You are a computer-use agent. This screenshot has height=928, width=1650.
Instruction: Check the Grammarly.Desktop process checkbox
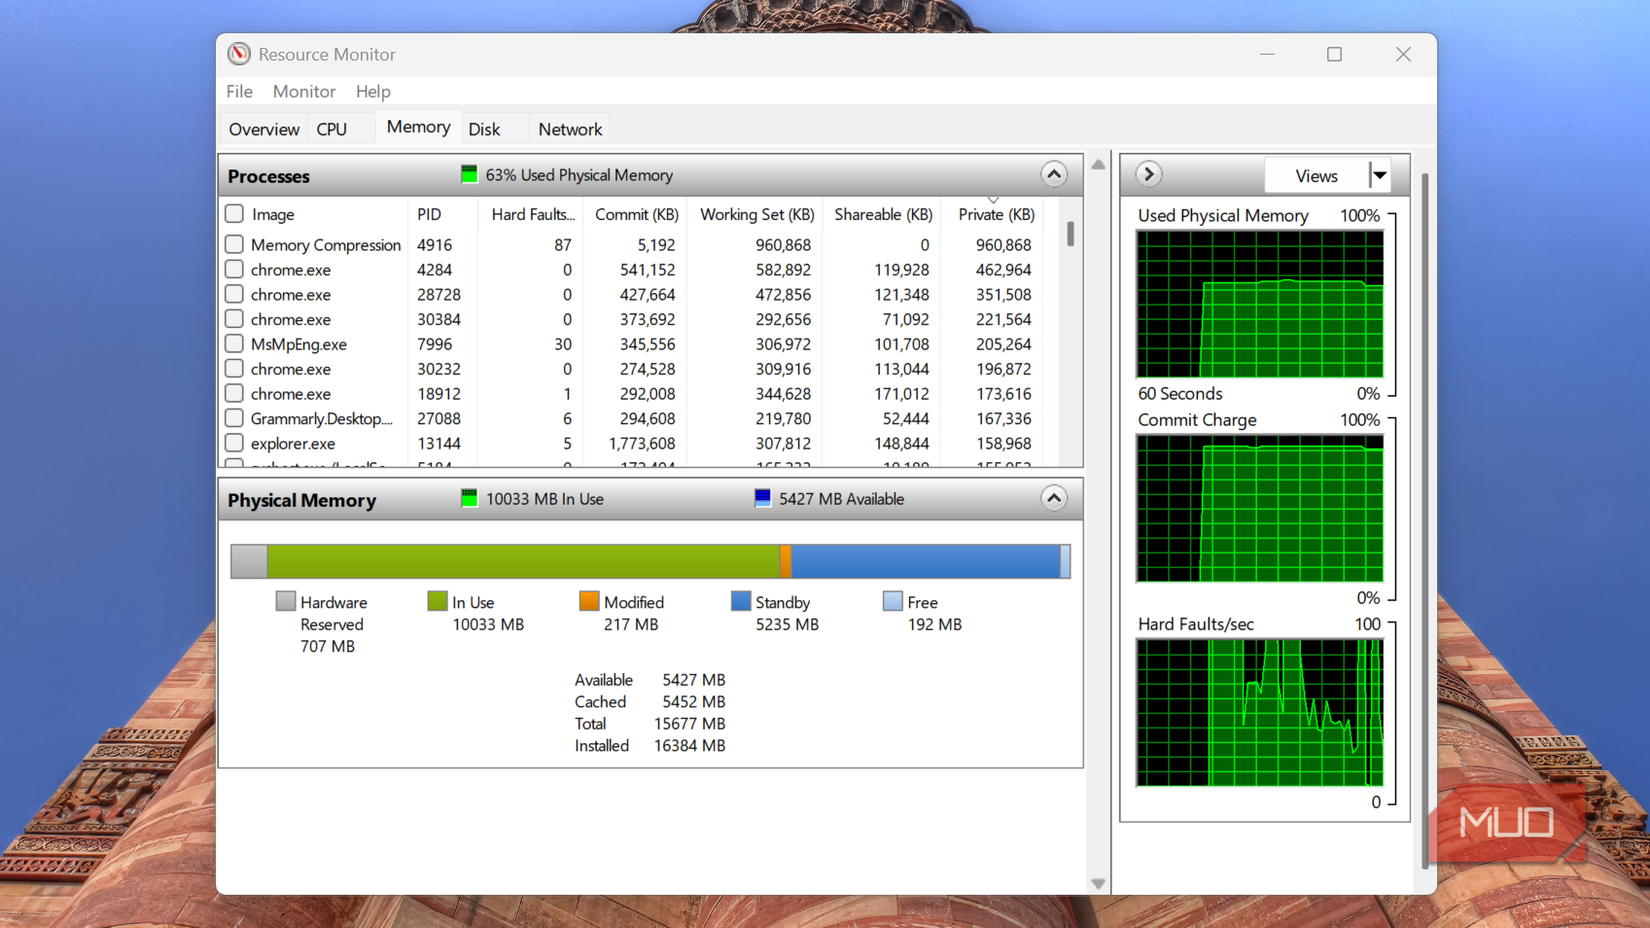(234, 418)
